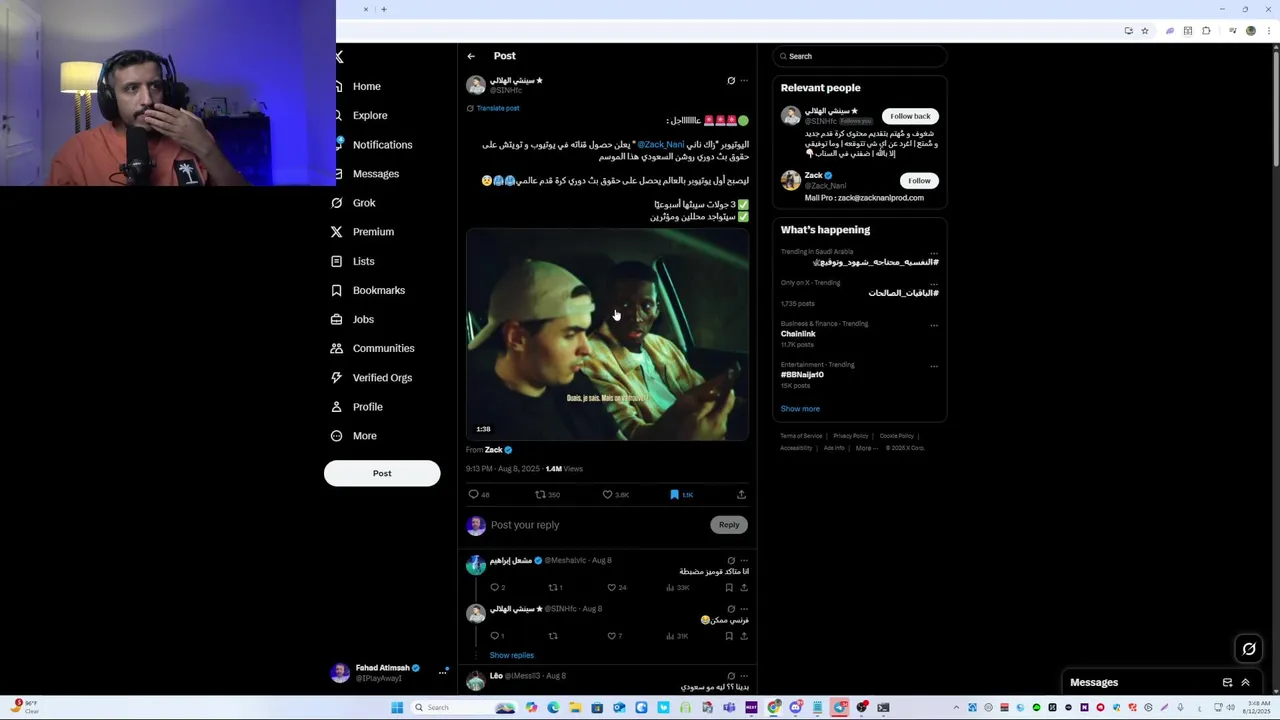Open Fahad Atimsah account menu dots

pyautogui.click(x=442, y=673)
